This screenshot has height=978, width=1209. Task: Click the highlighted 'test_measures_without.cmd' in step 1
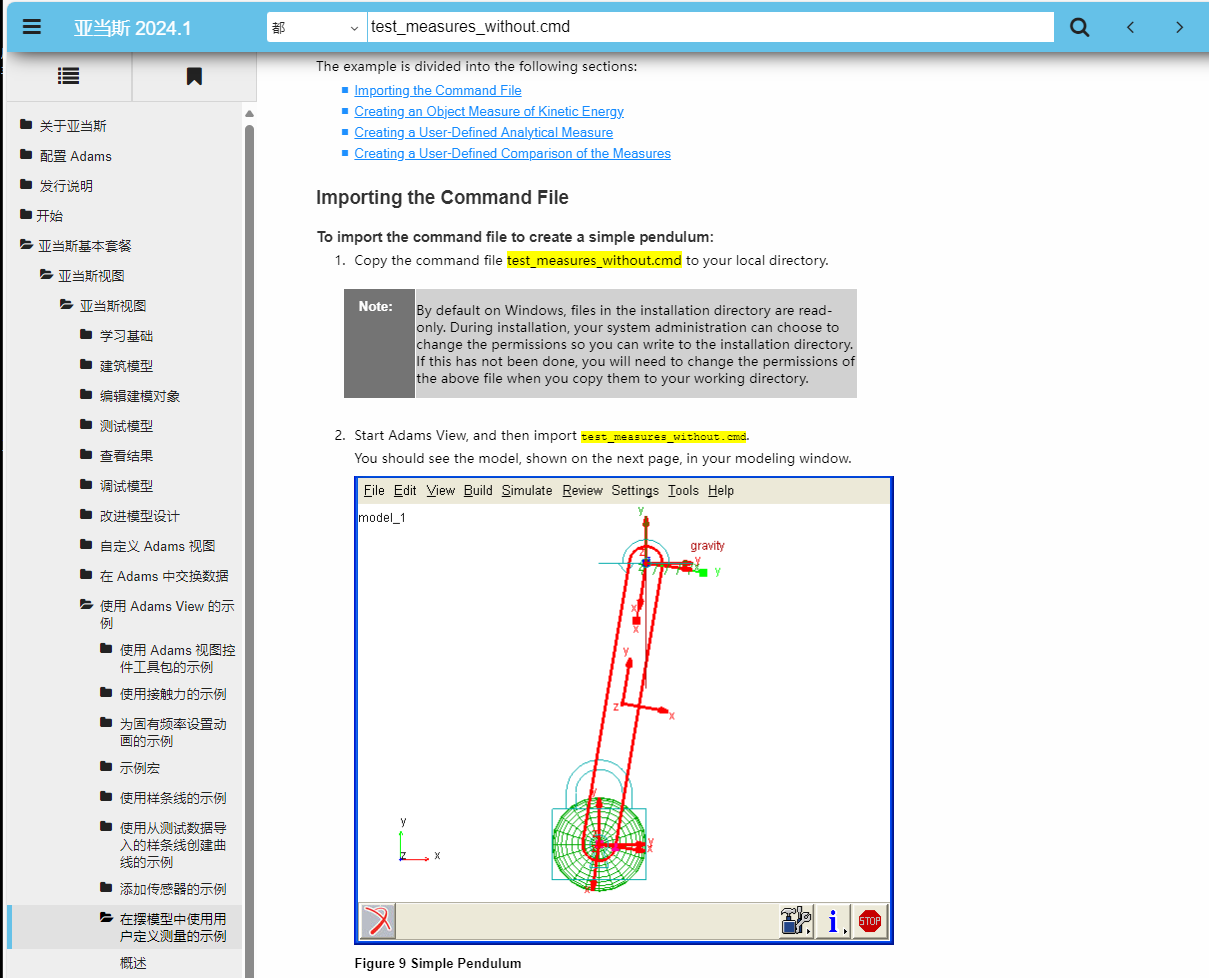click(594, 260)
